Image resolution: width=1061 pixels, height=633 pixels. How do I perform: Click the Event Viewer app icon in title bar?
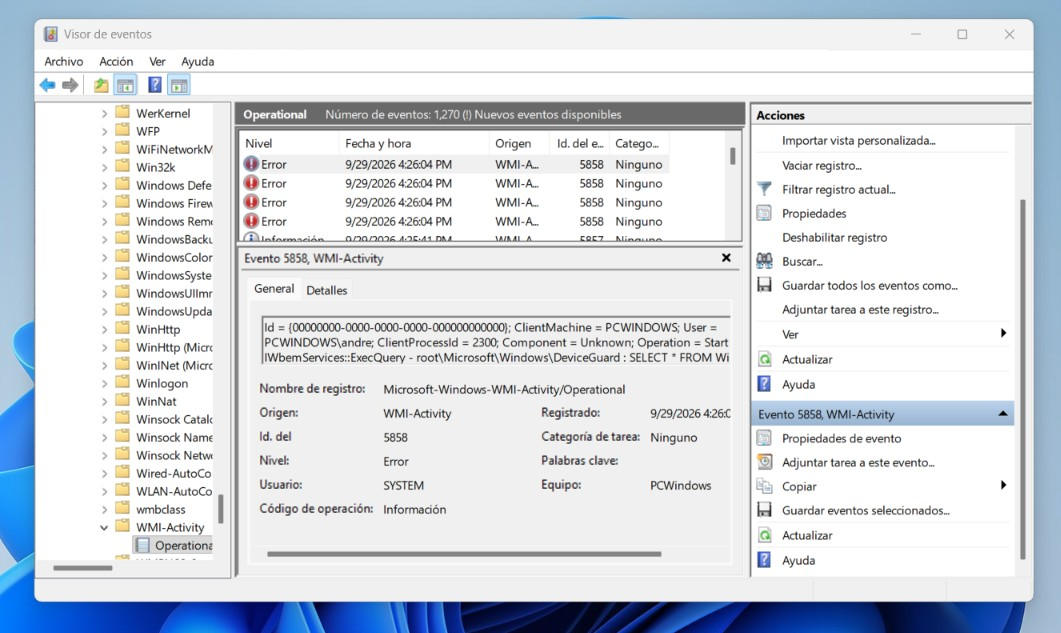click(x=51, y=34)
